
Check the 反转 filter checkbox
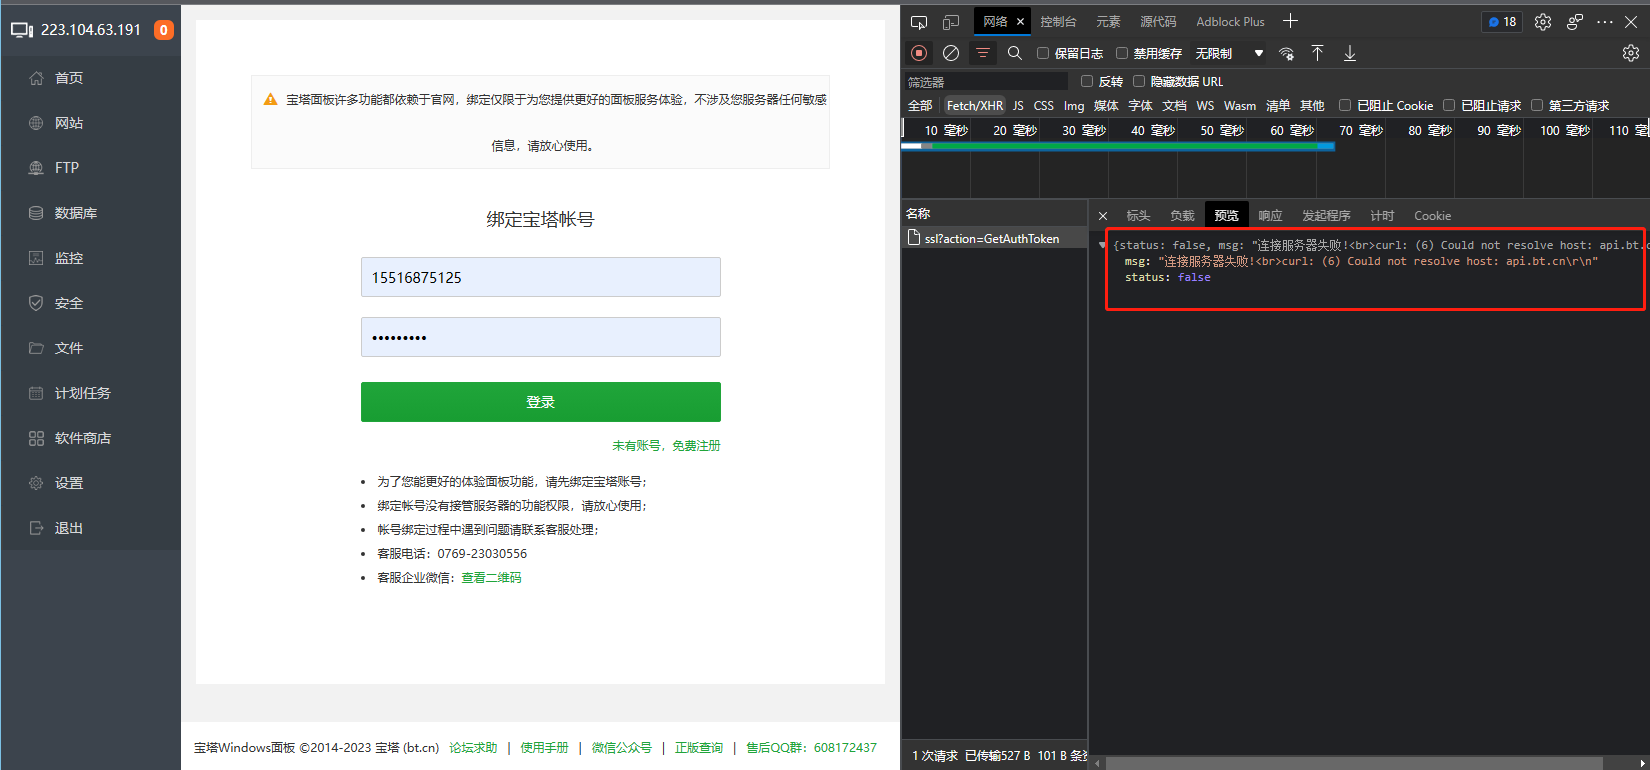coord(1087,81)
